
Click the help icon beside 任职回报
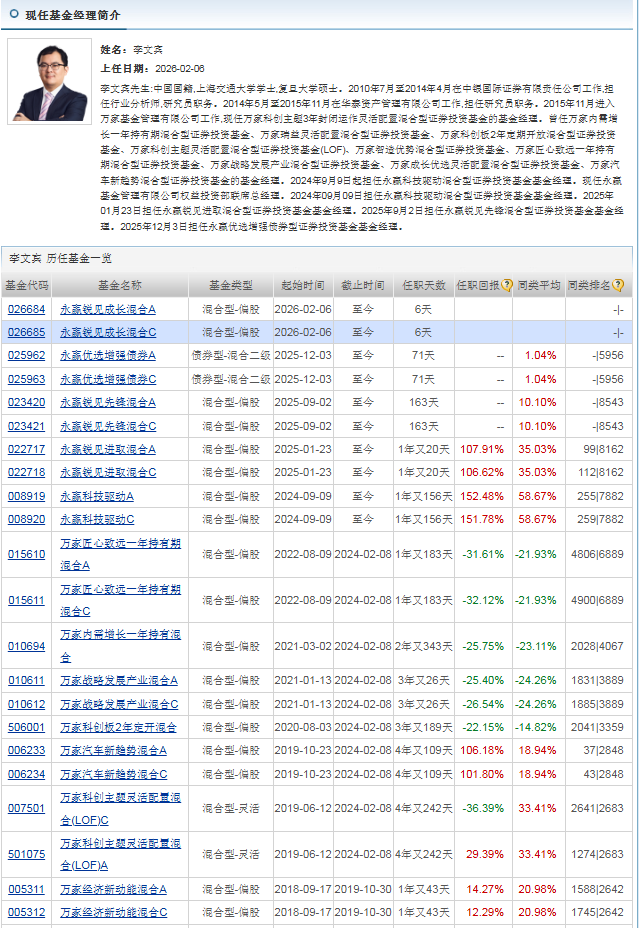(507, 285)
